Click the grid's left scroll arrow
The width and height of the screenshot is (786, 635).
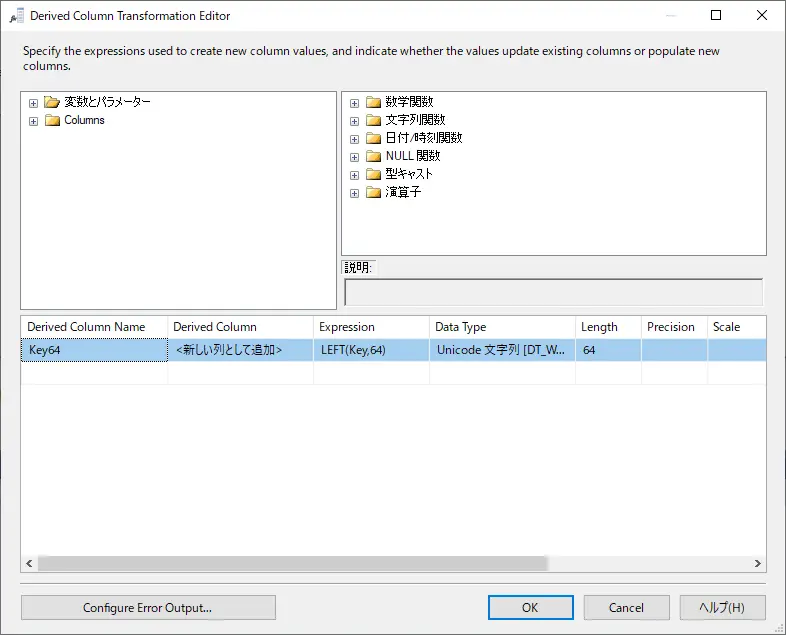[29, 563]
